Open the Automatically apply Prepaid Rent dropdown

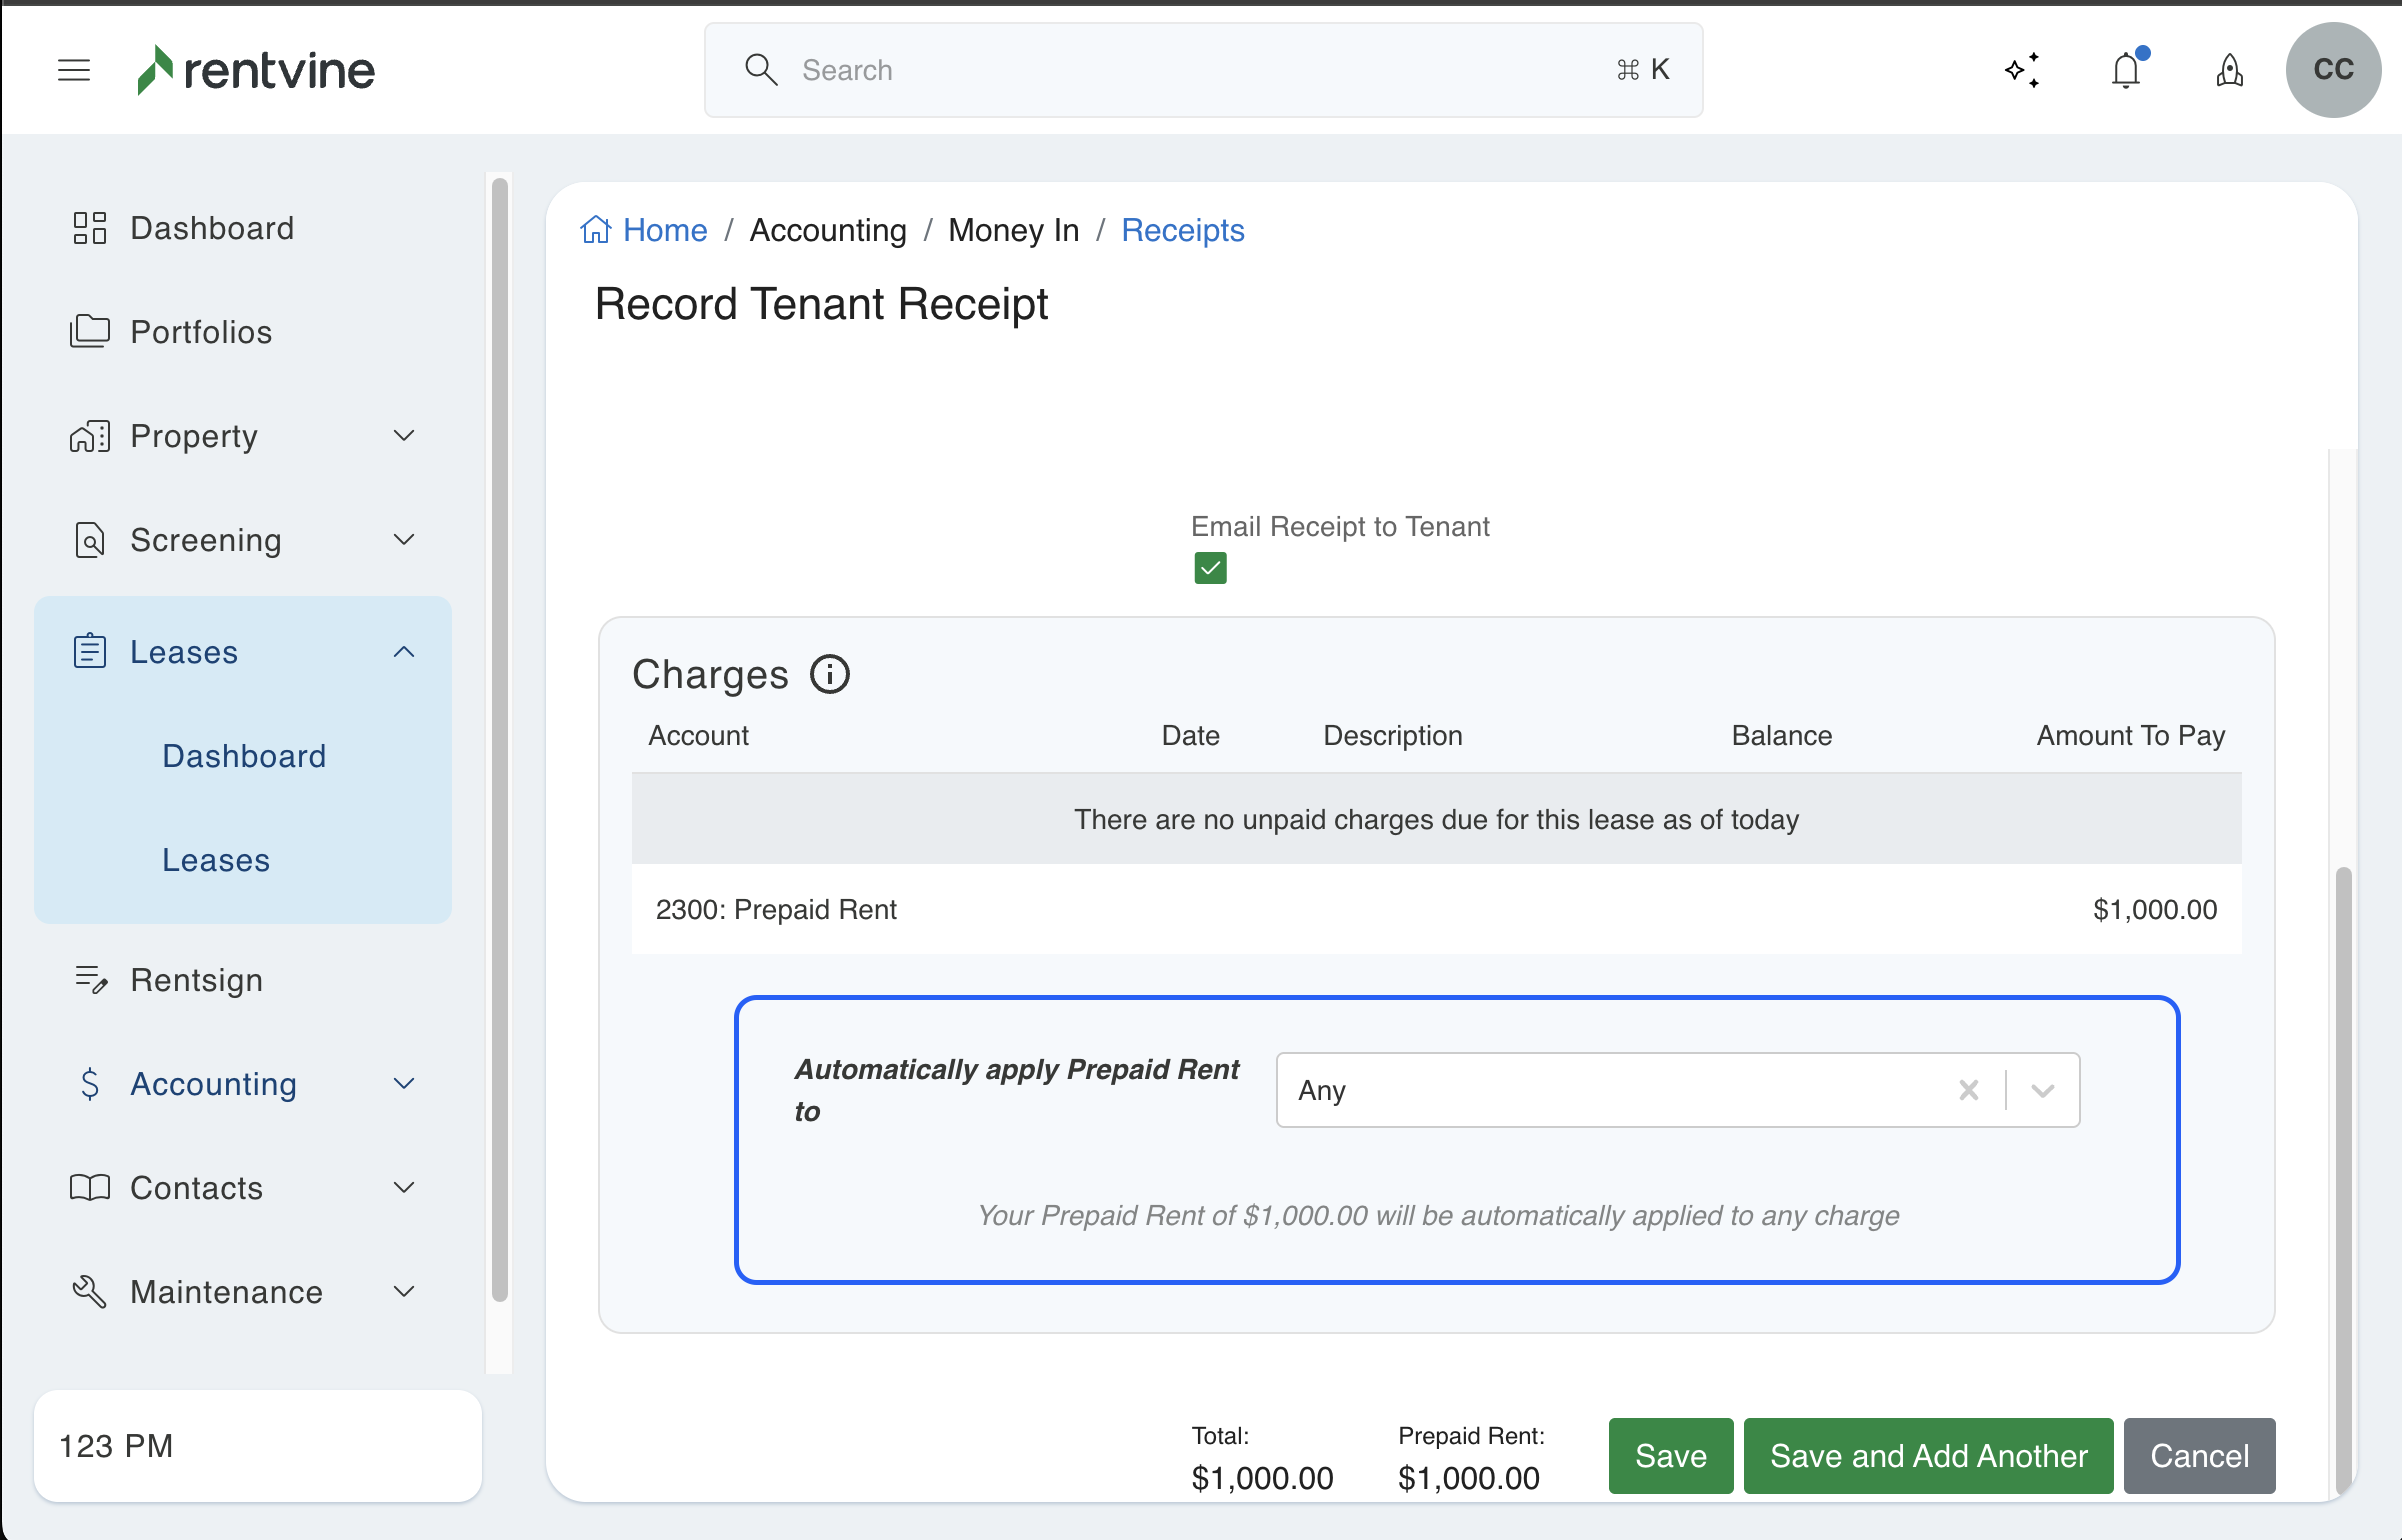2042,1090
